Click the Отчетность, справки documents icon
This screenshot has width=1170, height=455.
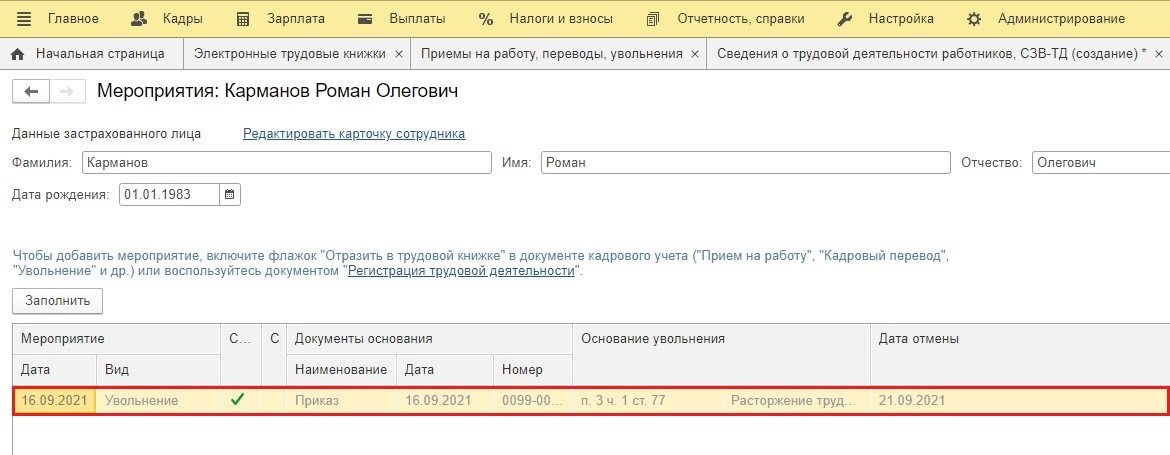(653, 19)
